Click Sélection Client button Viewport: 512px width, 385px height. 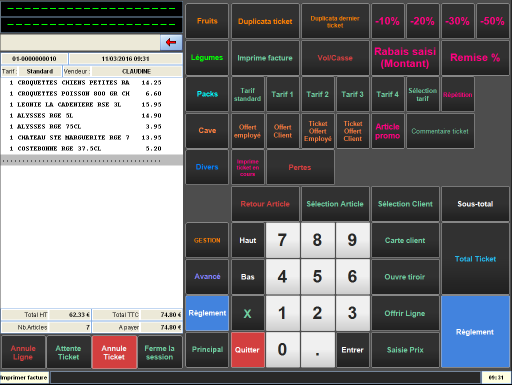coord(405,204)
